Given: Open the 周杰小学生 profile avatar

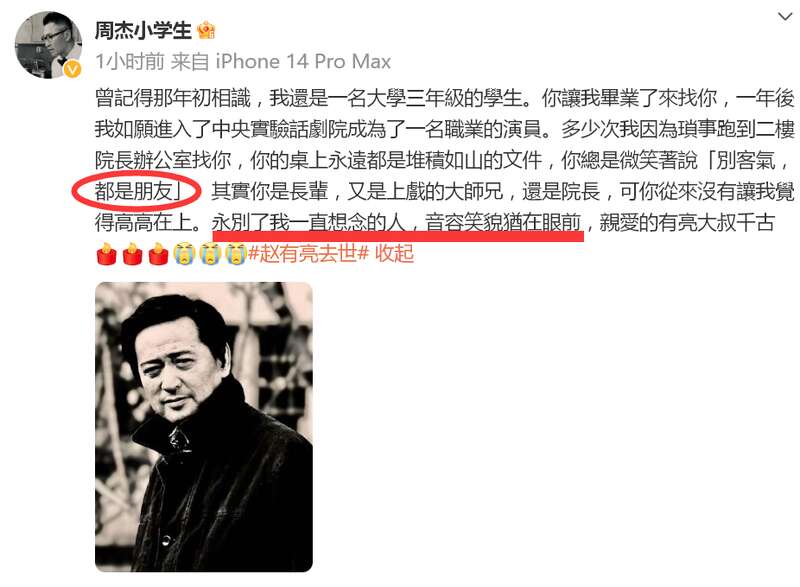Looking at the screenshot, I should point(48,45).
